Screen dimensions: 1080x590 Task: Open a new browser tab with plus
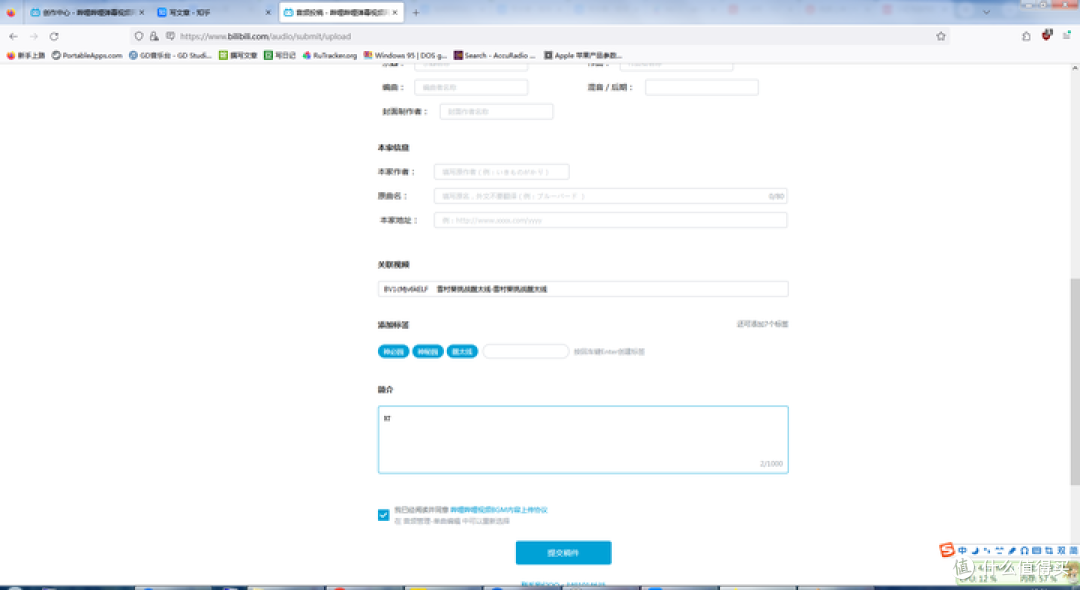pyautogui.click(x=415, y=12)
